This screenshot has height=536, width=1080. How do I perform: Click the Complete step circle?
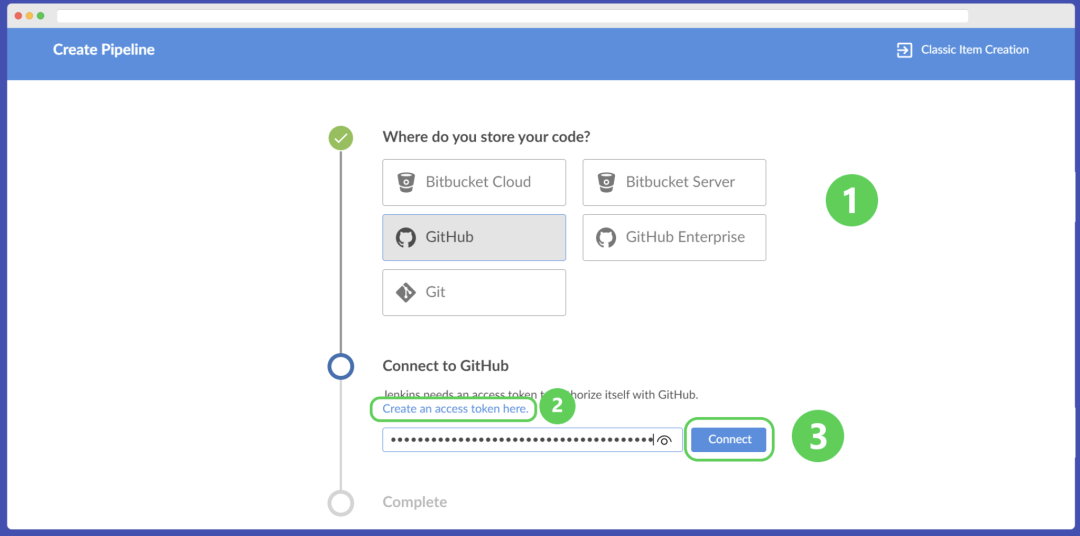pyautogui.click(x=341, y=502)
